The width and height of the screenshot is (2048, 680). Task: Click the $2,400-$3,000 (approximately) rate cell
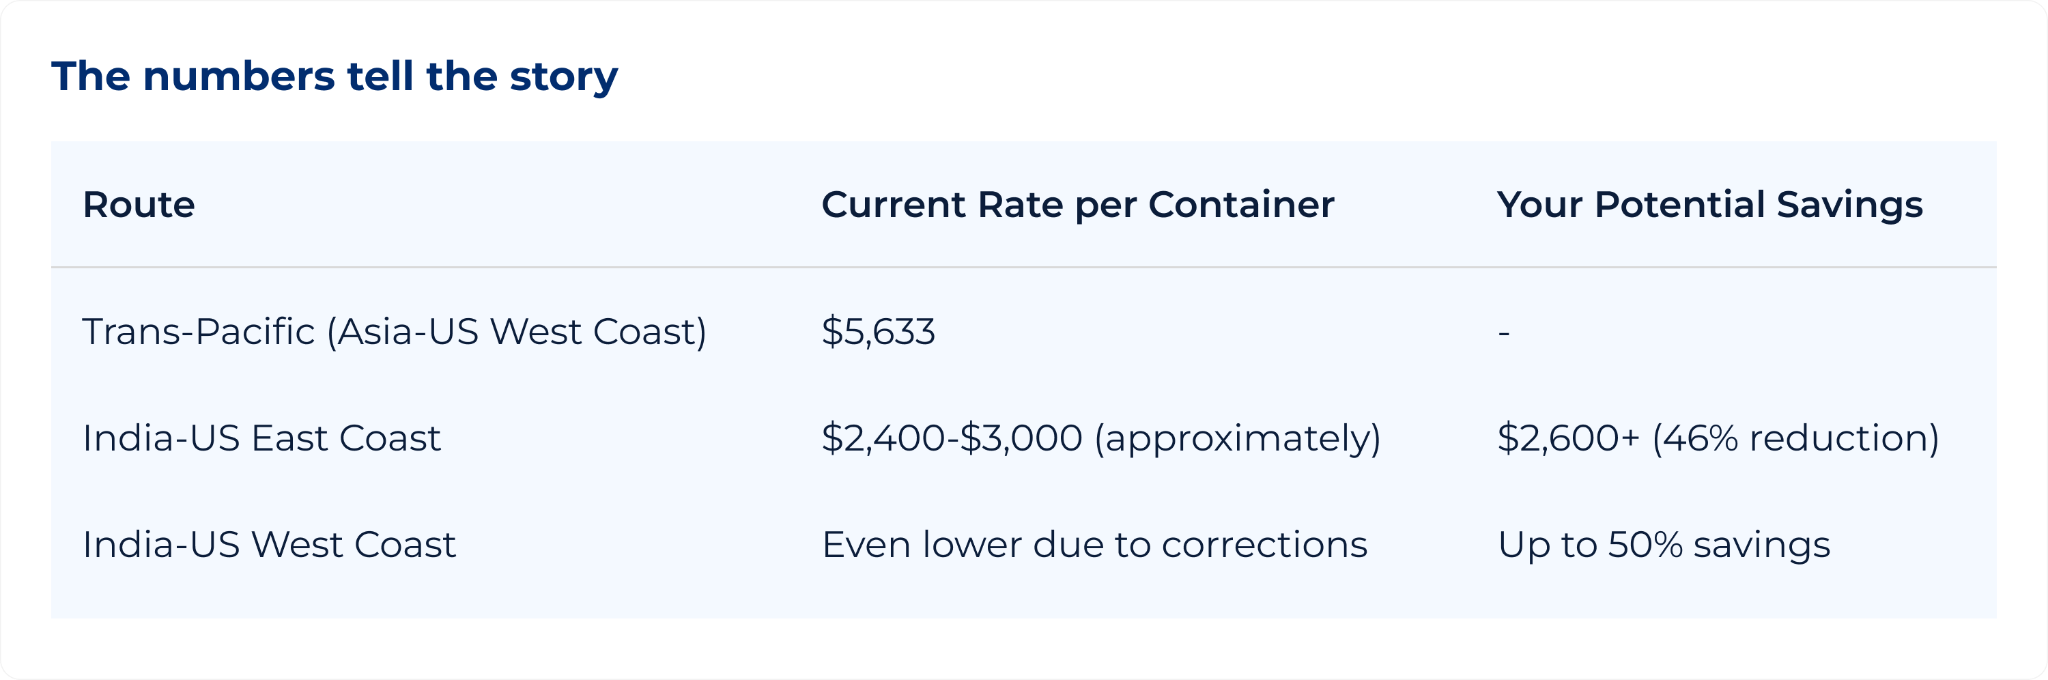(x=1101, y=438)
